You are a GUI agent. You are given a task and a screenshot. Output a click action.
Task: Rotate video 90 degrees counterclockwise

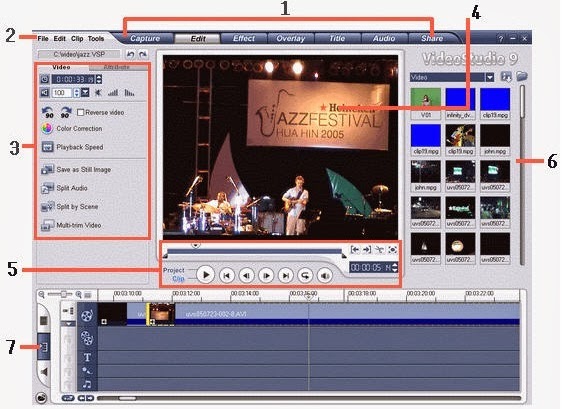coord(48,112)
